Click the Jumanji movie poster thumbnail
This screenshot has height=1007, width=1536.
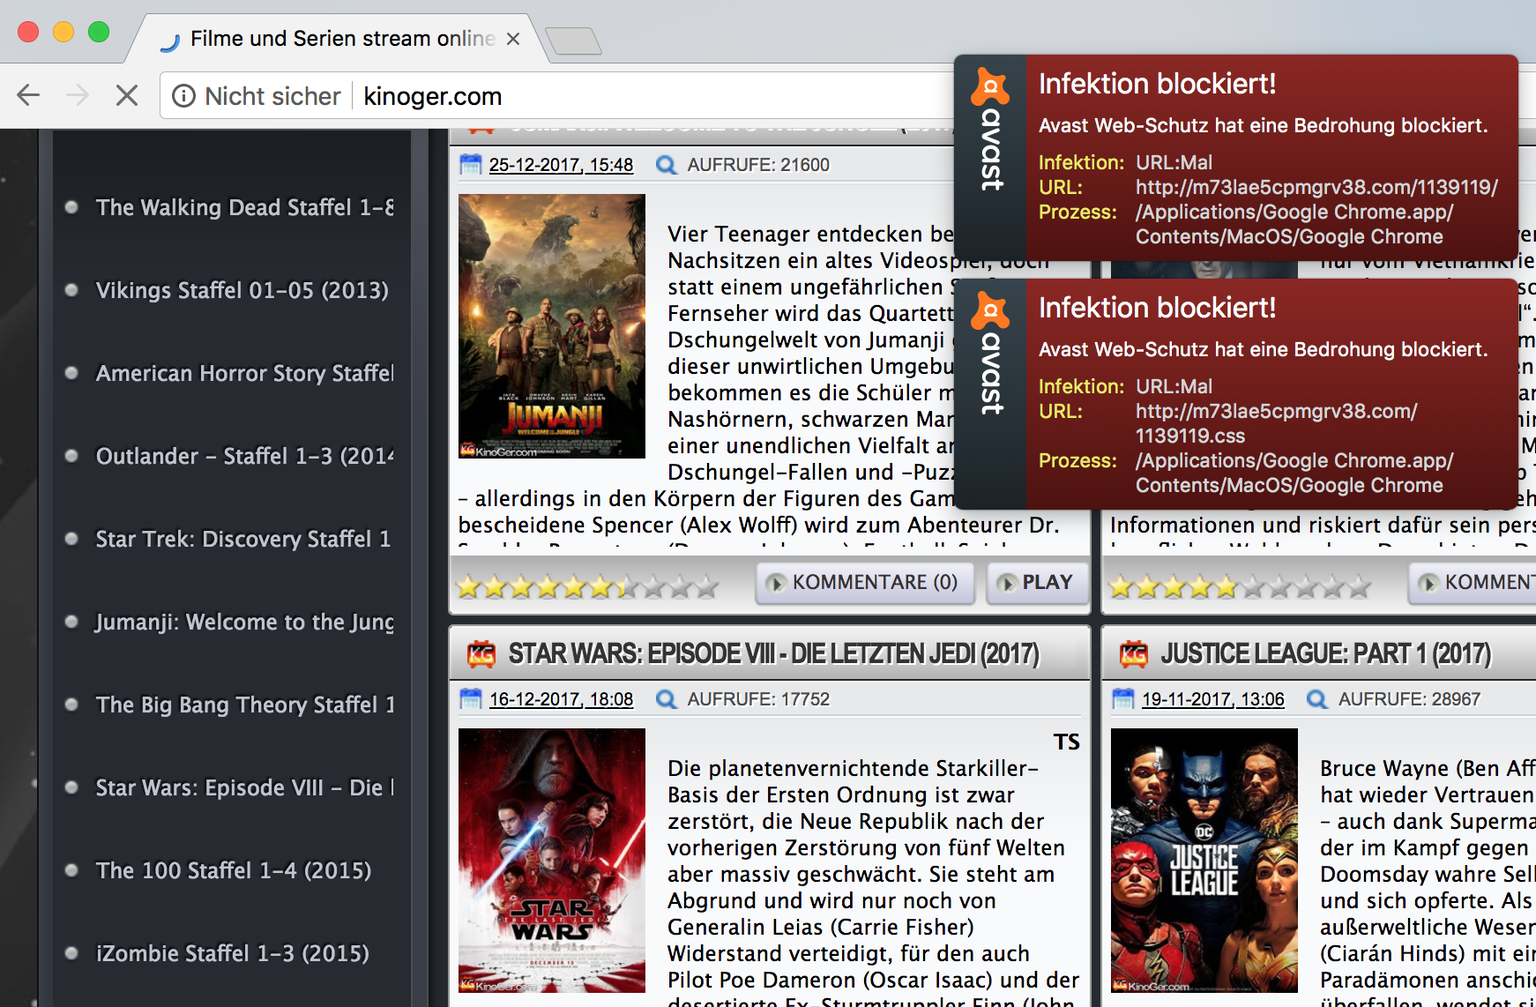point(551,326)
